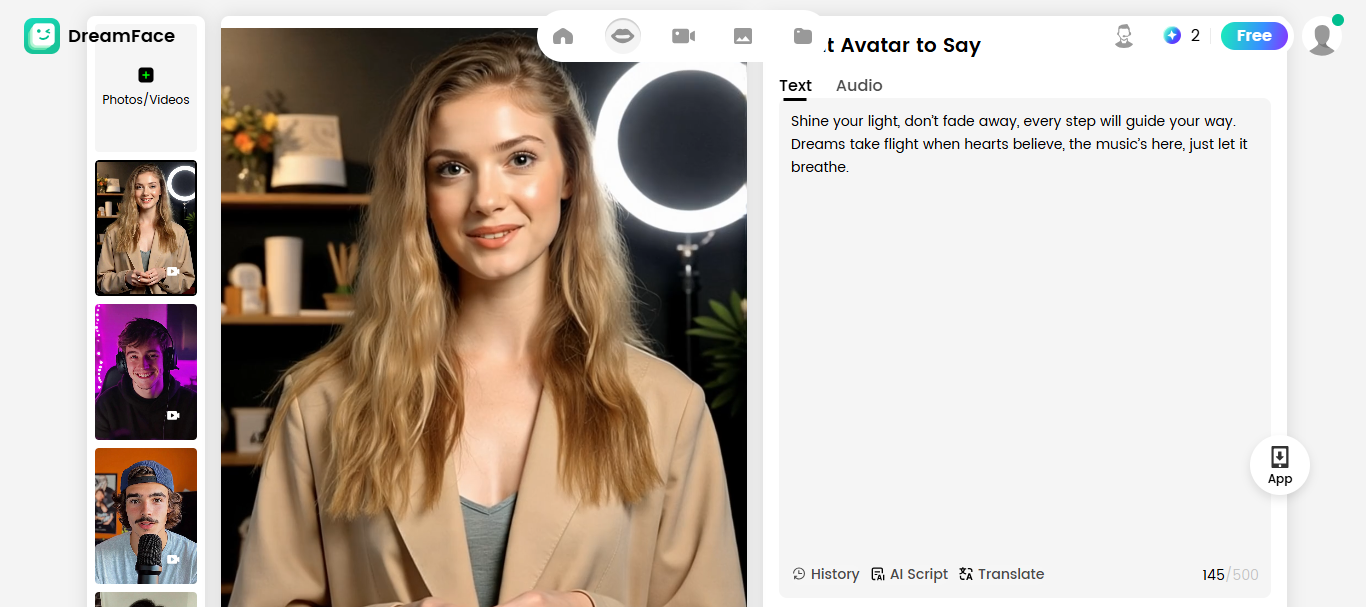Switch to the Audio tab
The height and width of the screenshot is (607, 1366).
point(859,86)
